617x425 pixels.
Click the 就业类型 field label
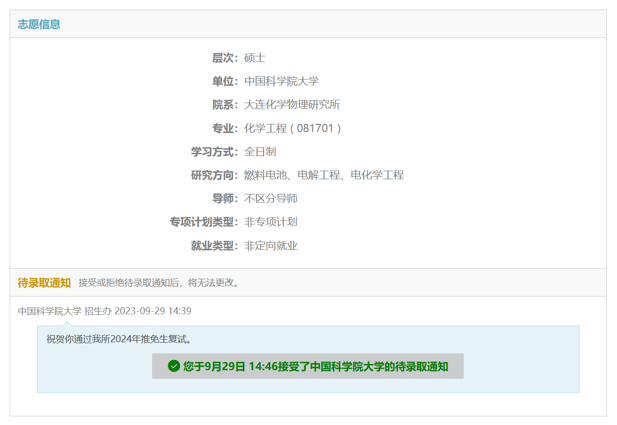pyautogui.click(x=214, y=245)
